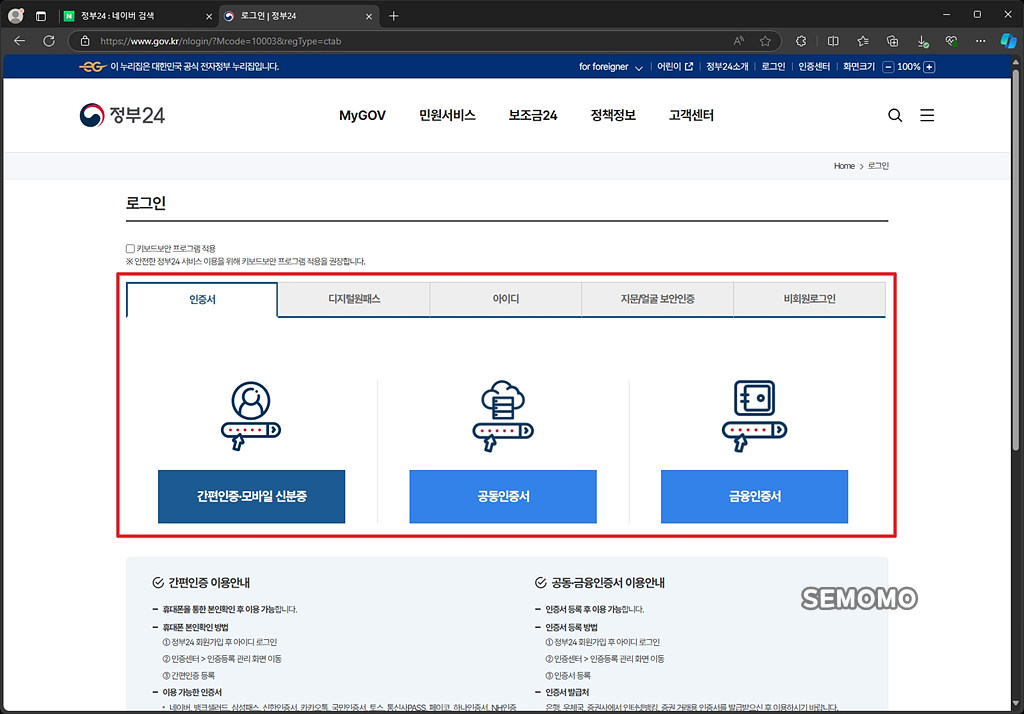Screen dimensions: 1024x714
Task: Click the 금융인증서 button
Action: (x=754, y=496)
